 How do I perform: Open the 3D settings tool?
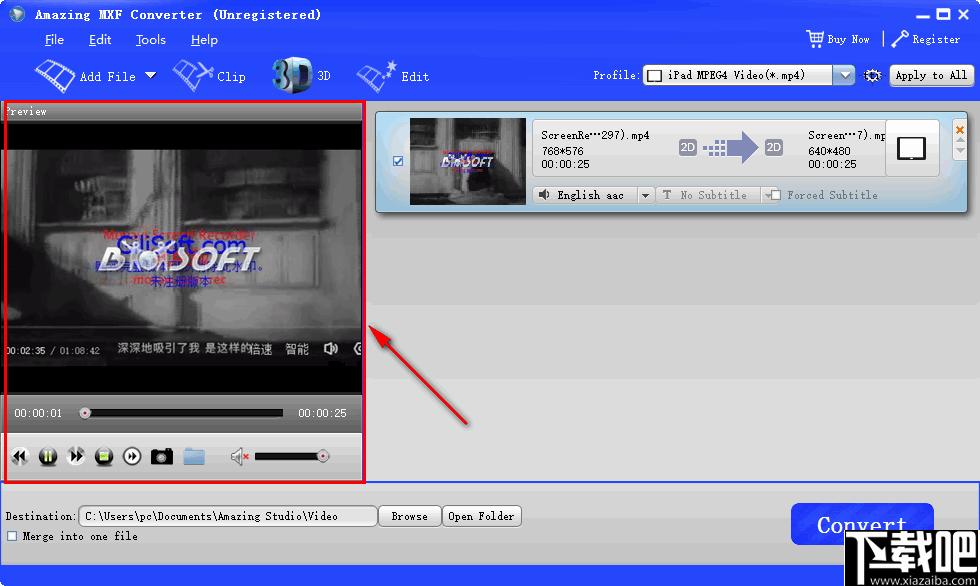[302, 76]
